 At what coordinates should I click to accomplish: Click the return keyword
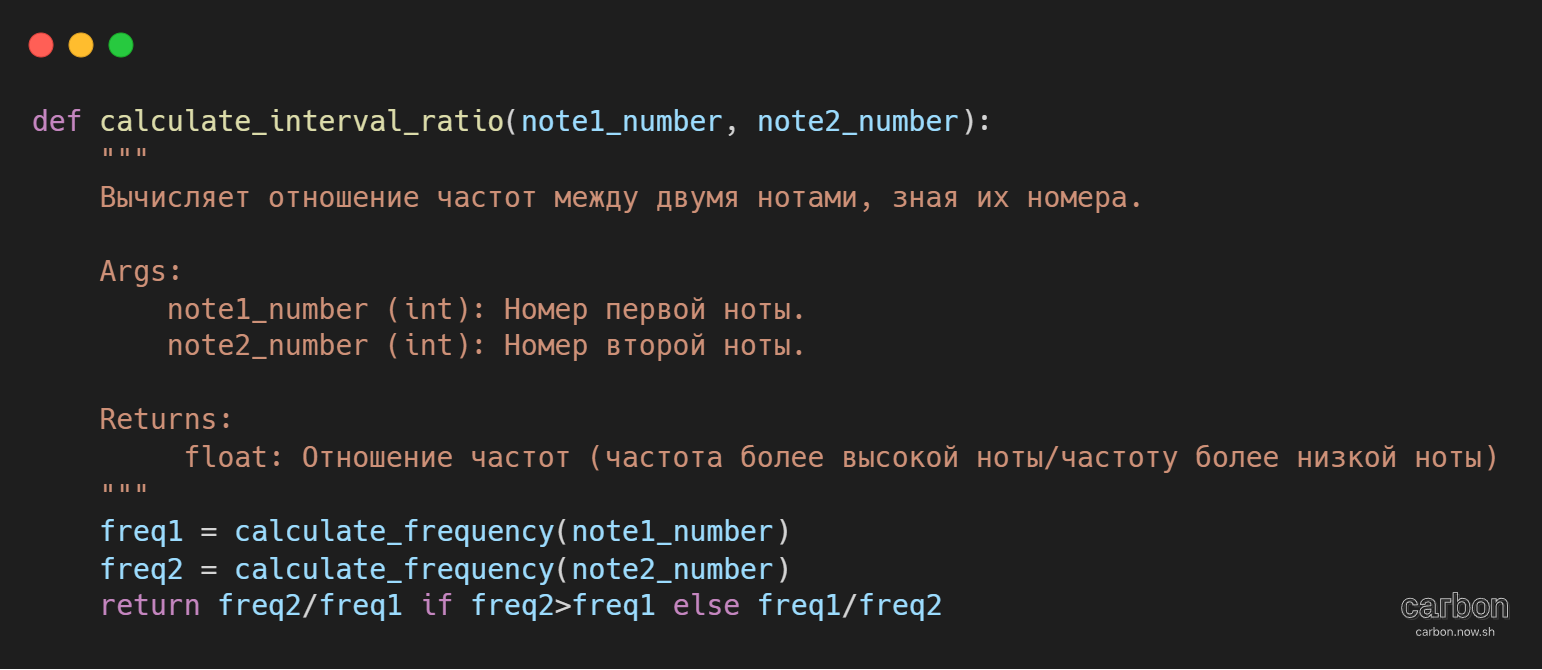coord(150,606)
